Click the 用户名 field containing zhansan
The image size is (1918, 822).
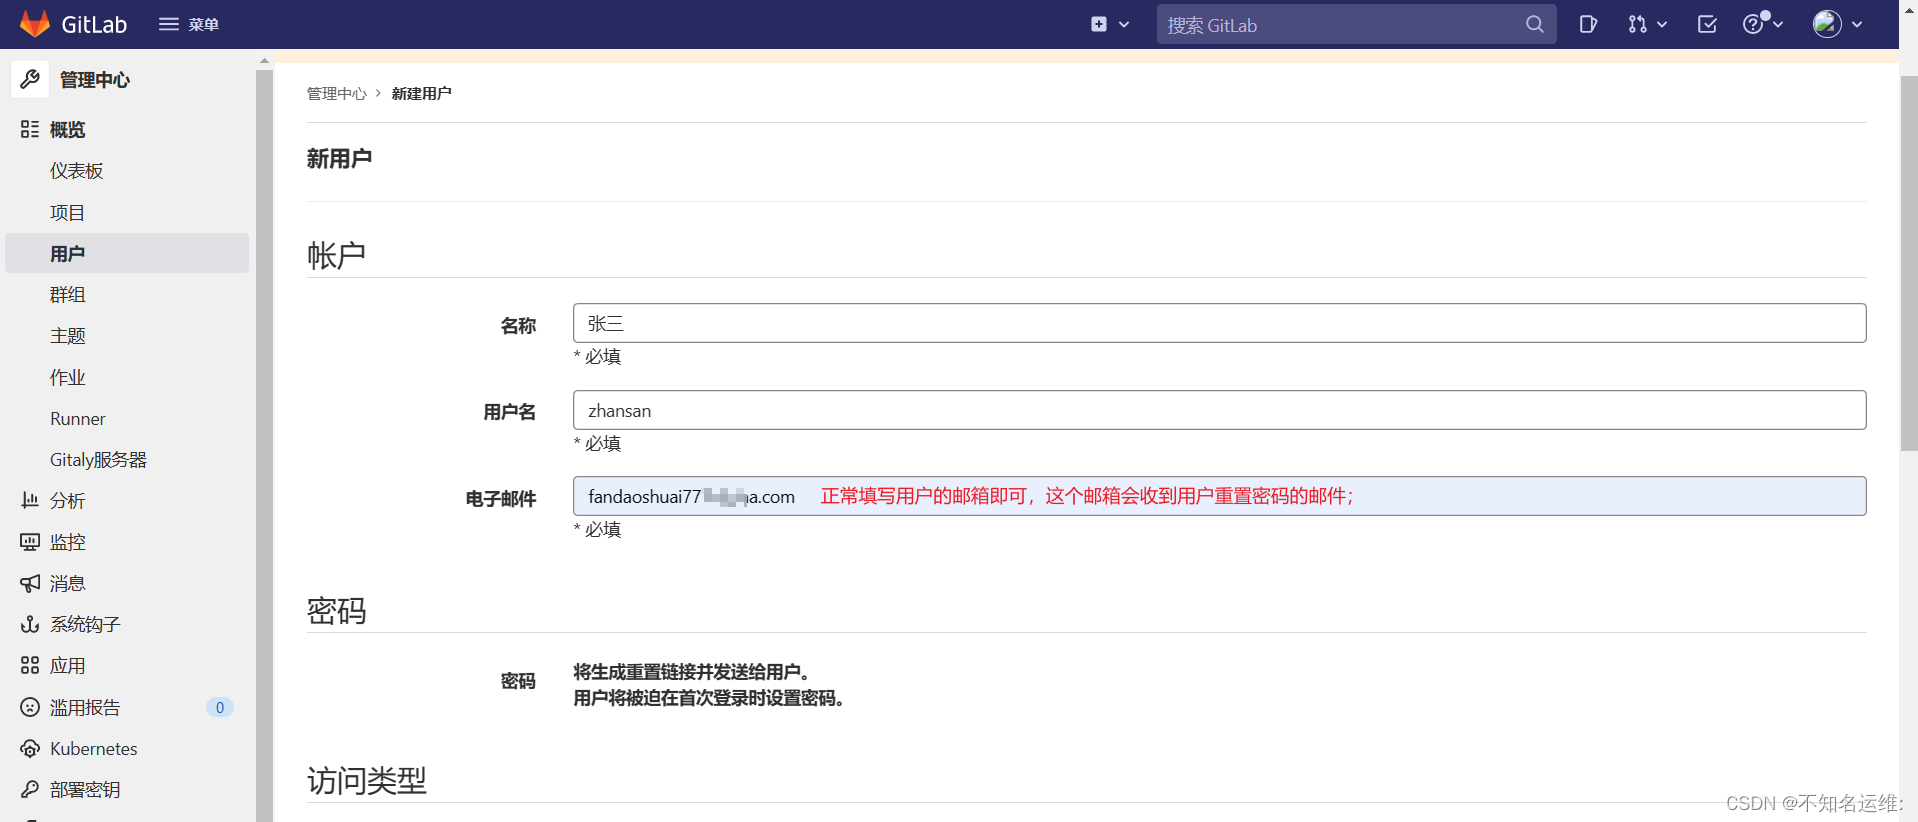[1219, 410]
